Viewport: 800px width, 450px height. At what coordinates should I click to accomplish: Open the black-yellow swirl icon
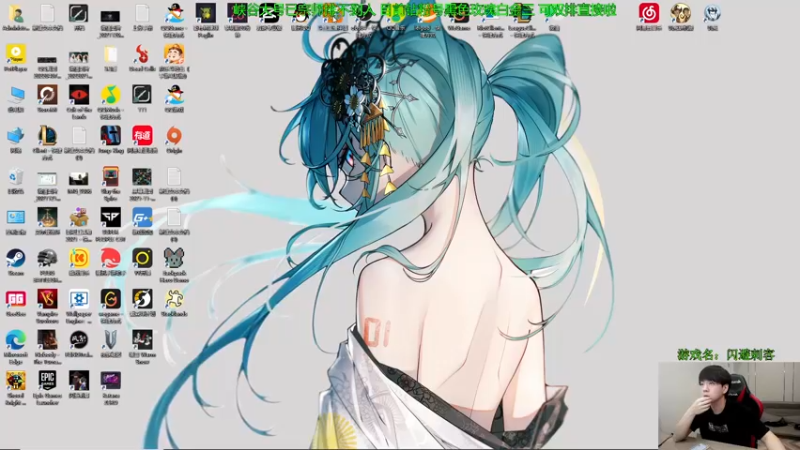(x=142, y=299)
